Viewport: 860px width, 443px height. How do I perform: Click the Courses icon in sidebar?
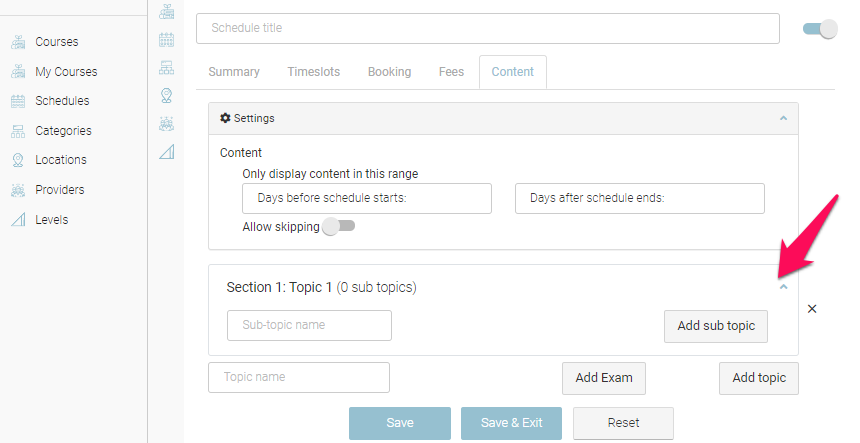pos(18,42)
